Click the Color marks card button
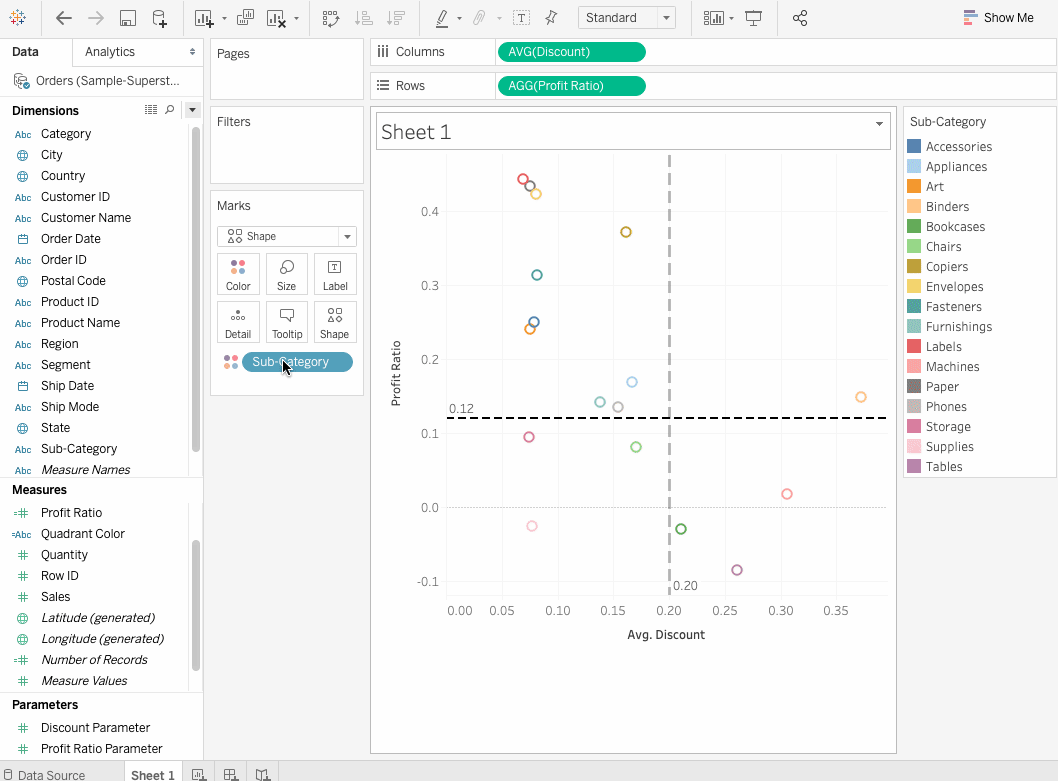Image resolution: width=1058 pixels, height=781 pixels. click(238, 274)
